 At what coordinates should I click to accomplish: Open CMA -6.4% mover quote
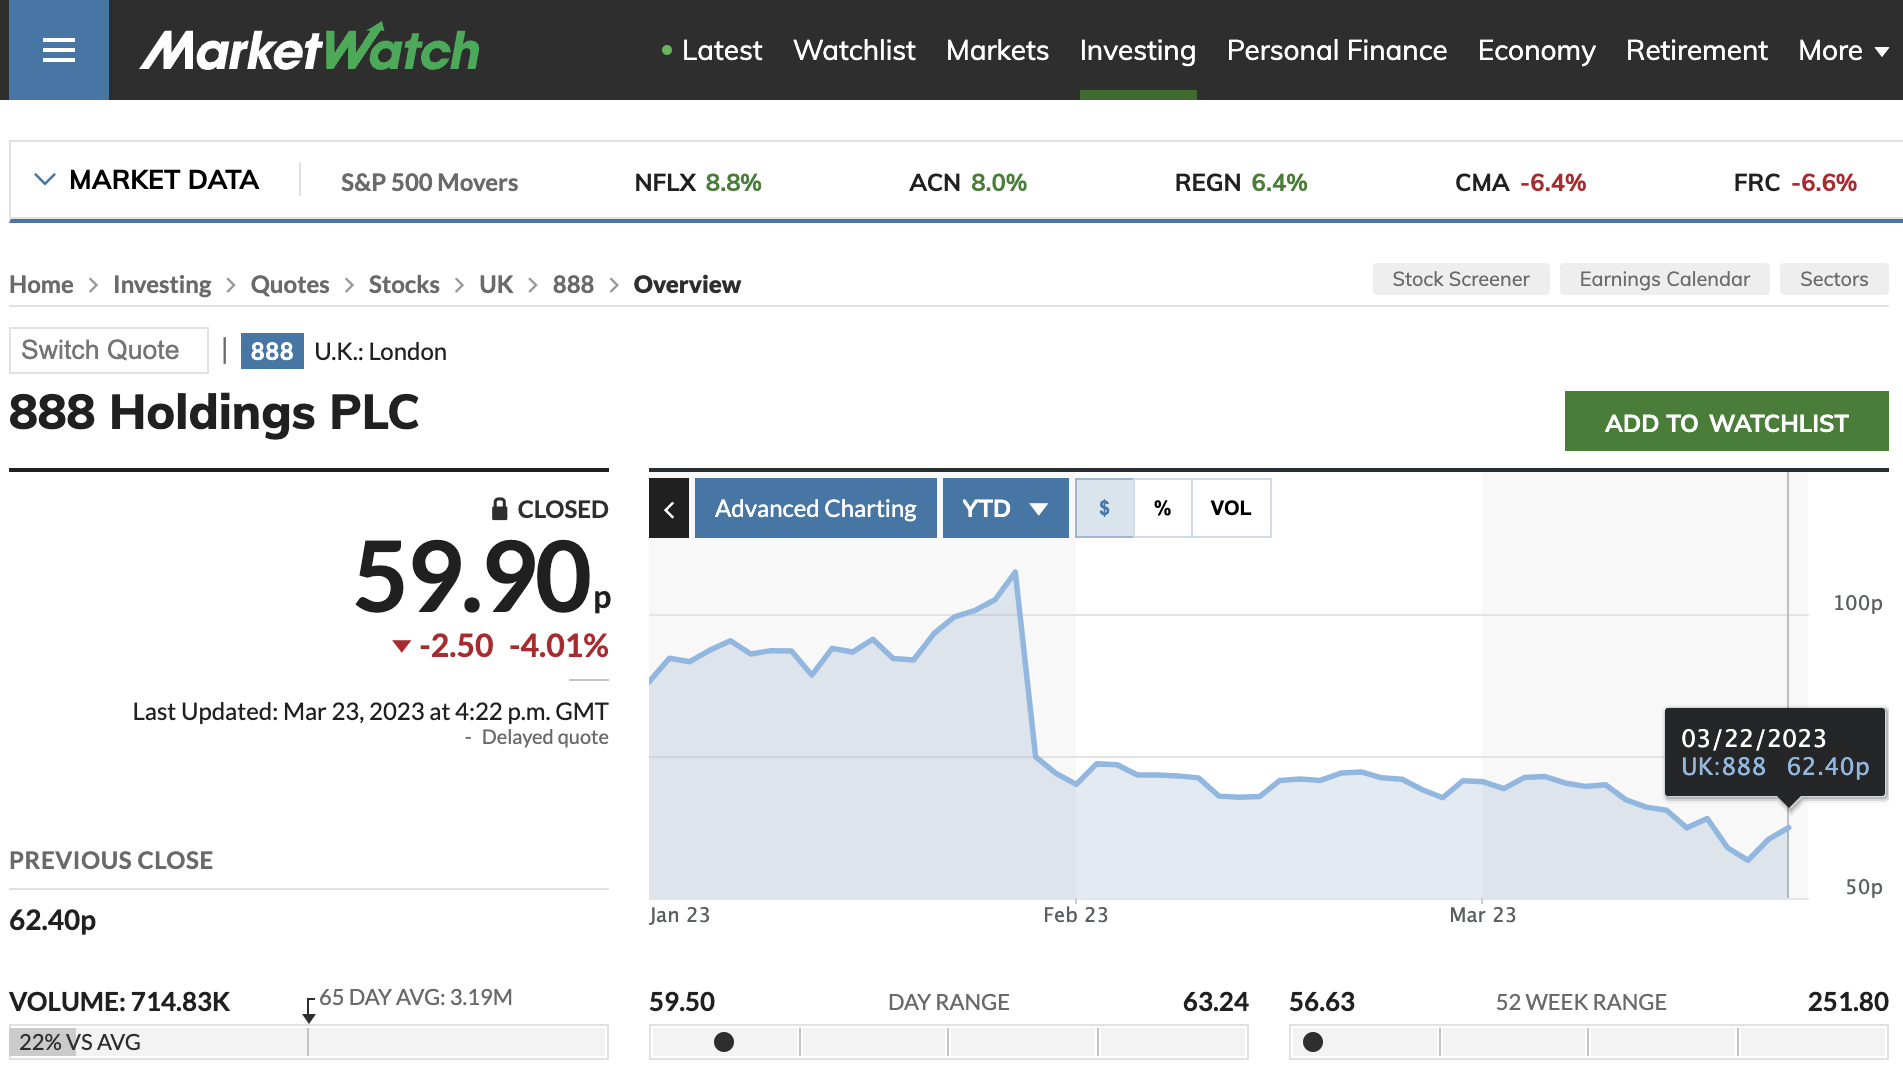[1521, 183]
